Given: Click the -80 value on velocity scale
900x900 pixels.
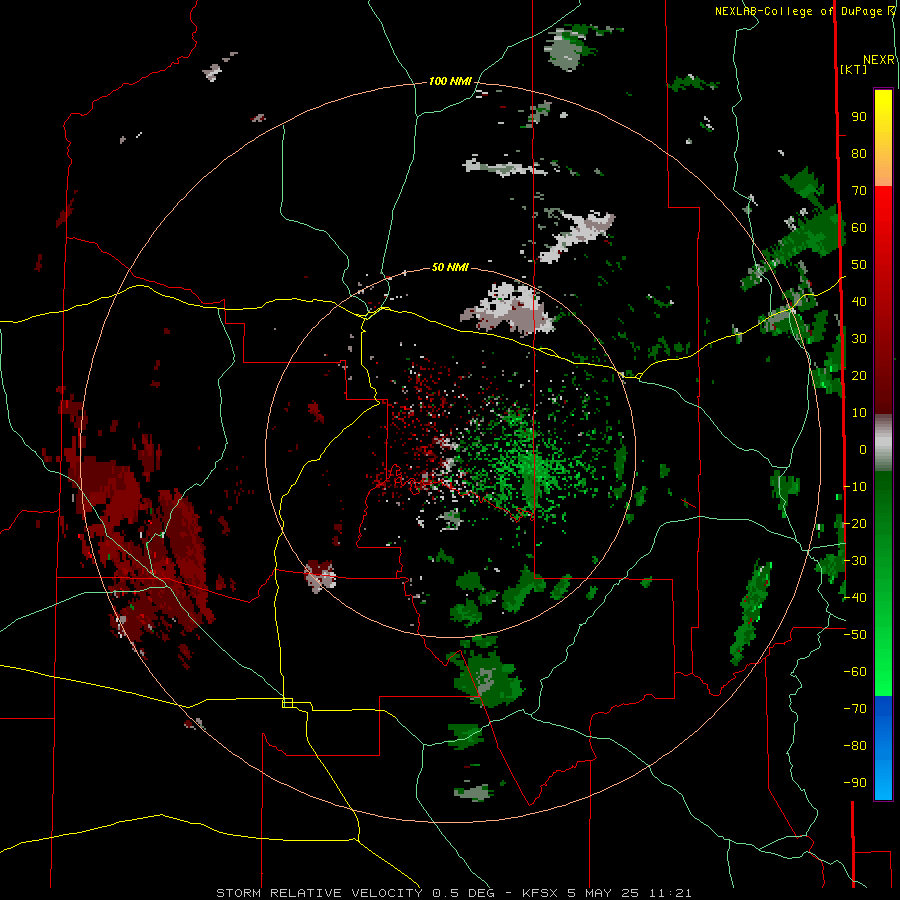Looking at the screenshot, I should click(855, 746).
